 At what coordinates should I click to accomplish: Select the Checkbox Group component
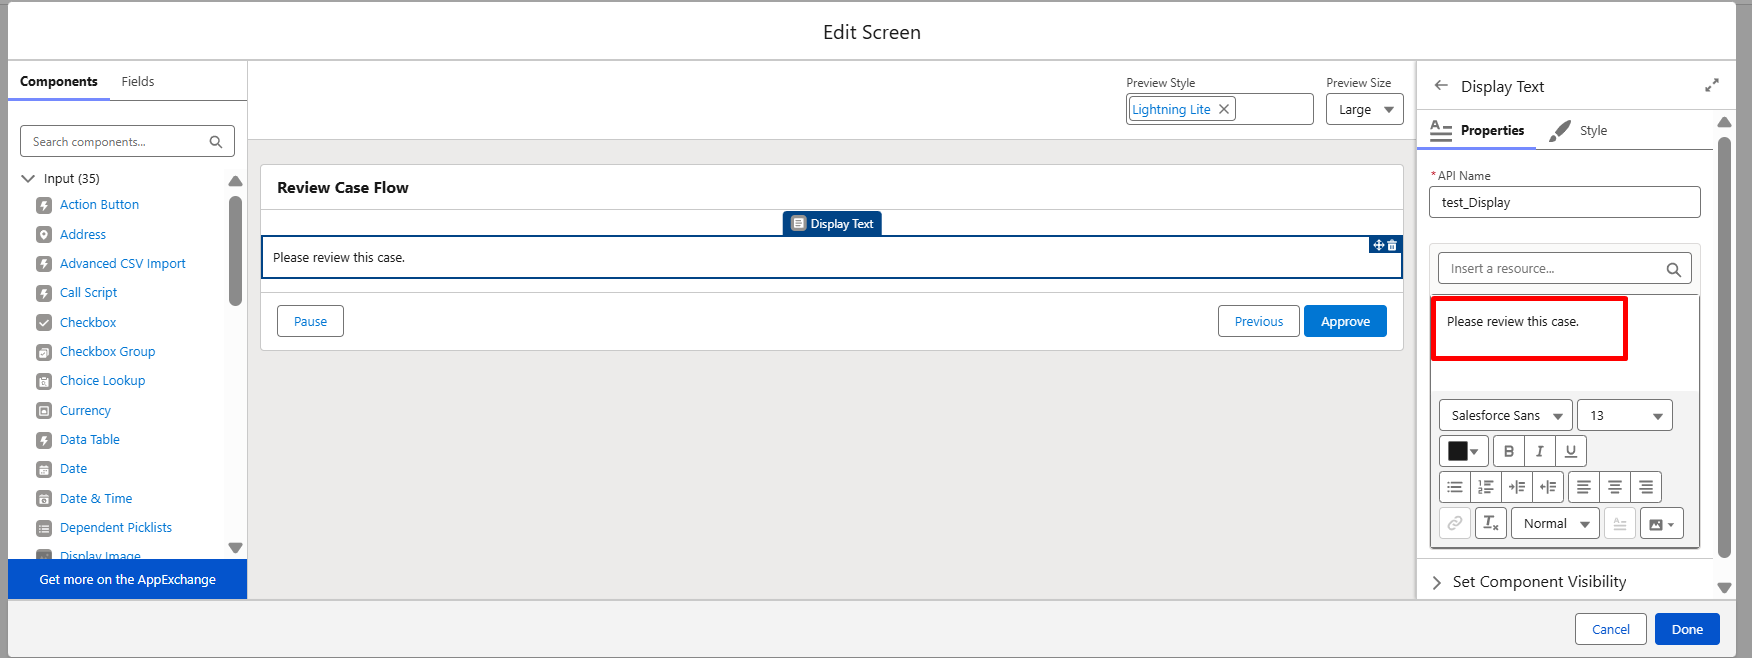coord(107,352)
